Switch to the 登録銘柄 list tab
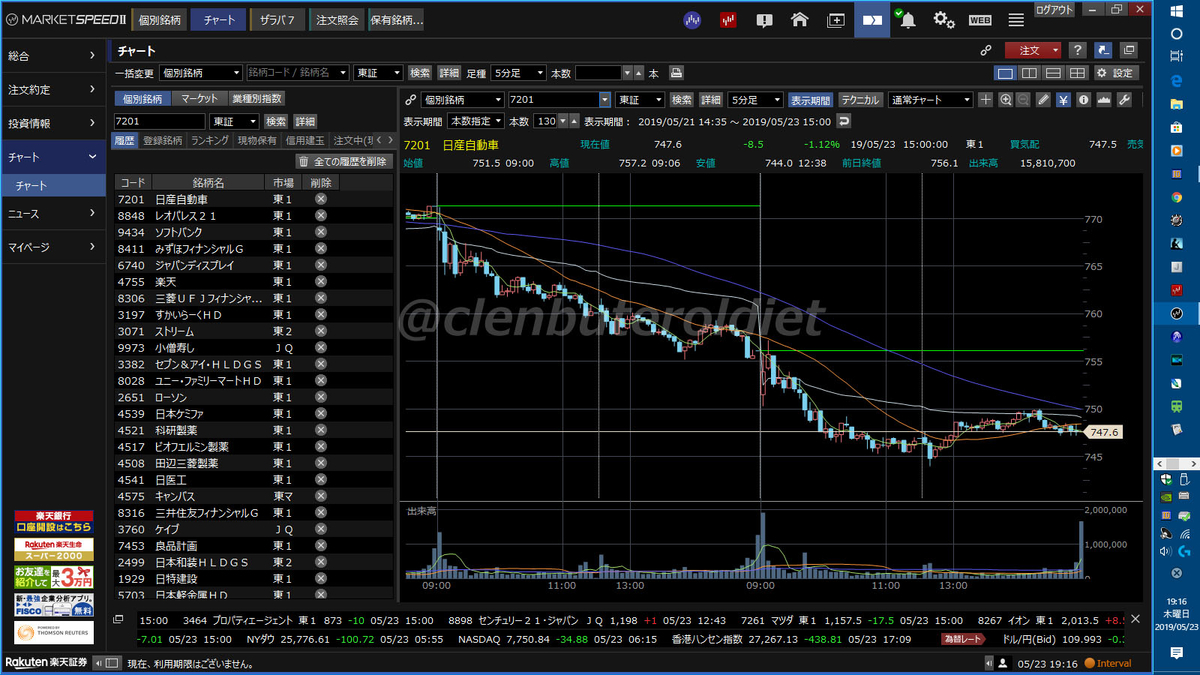Viewport: 1200px width, 675px height. (x=162, y=141)
